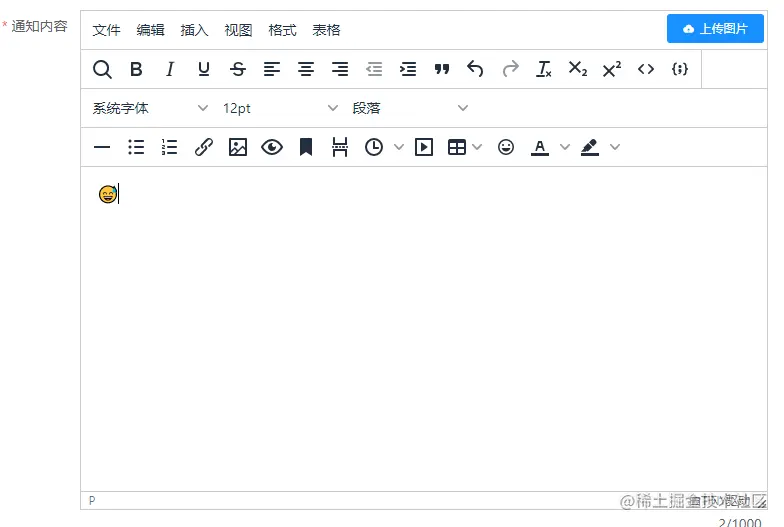Undo the last action
This screenshot has height=527, width=784.
coord(476,69)
